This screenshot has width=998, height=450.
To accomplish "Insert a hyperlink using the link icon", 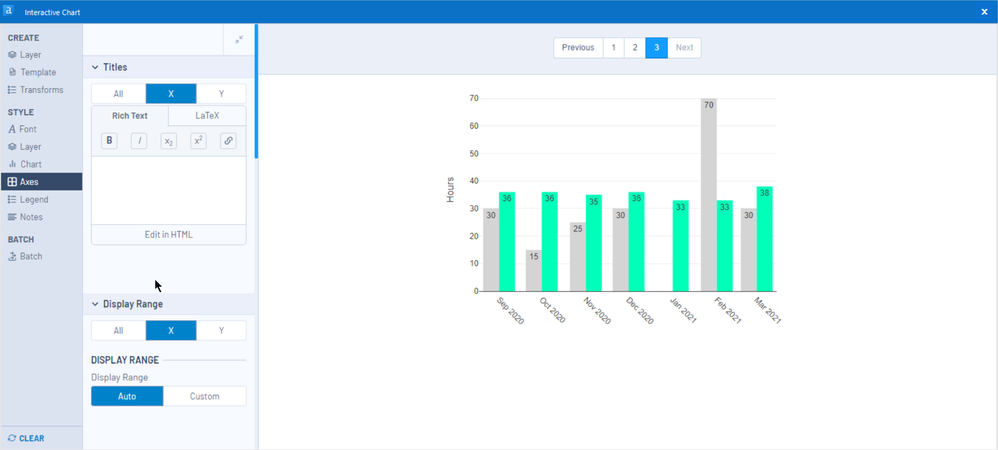I will point(228,141).
